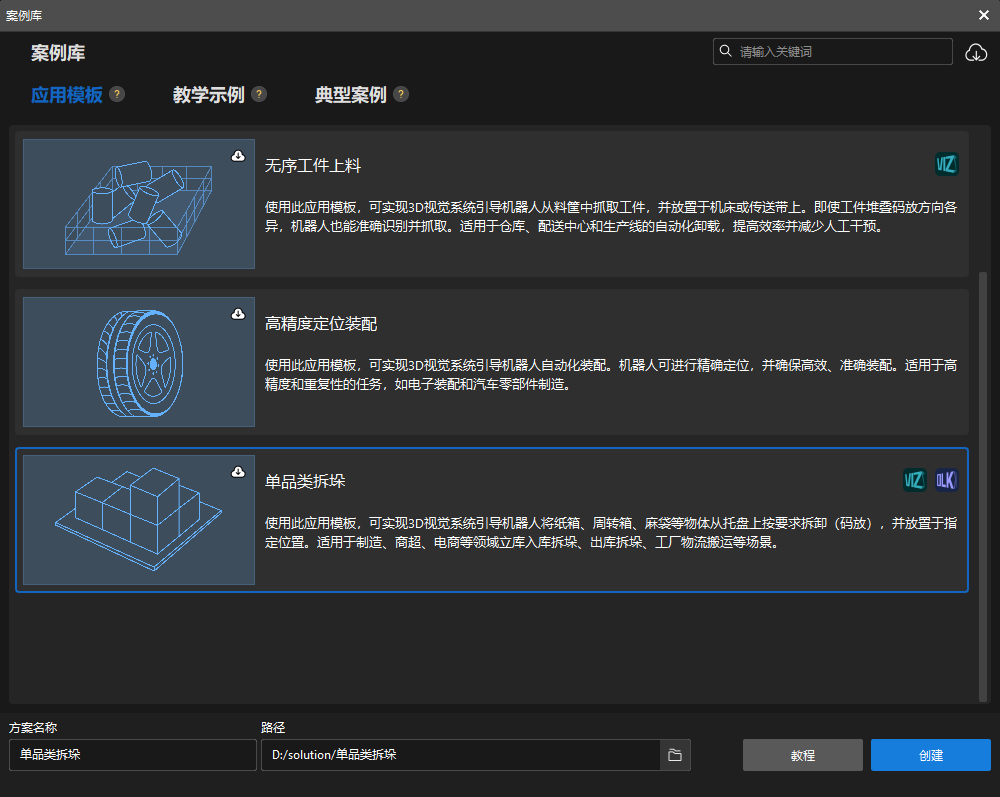The image size is (1000, 797).
Task: Open the 教程 tutorial button
Action: pyautogui.click(x=802, y=755)
